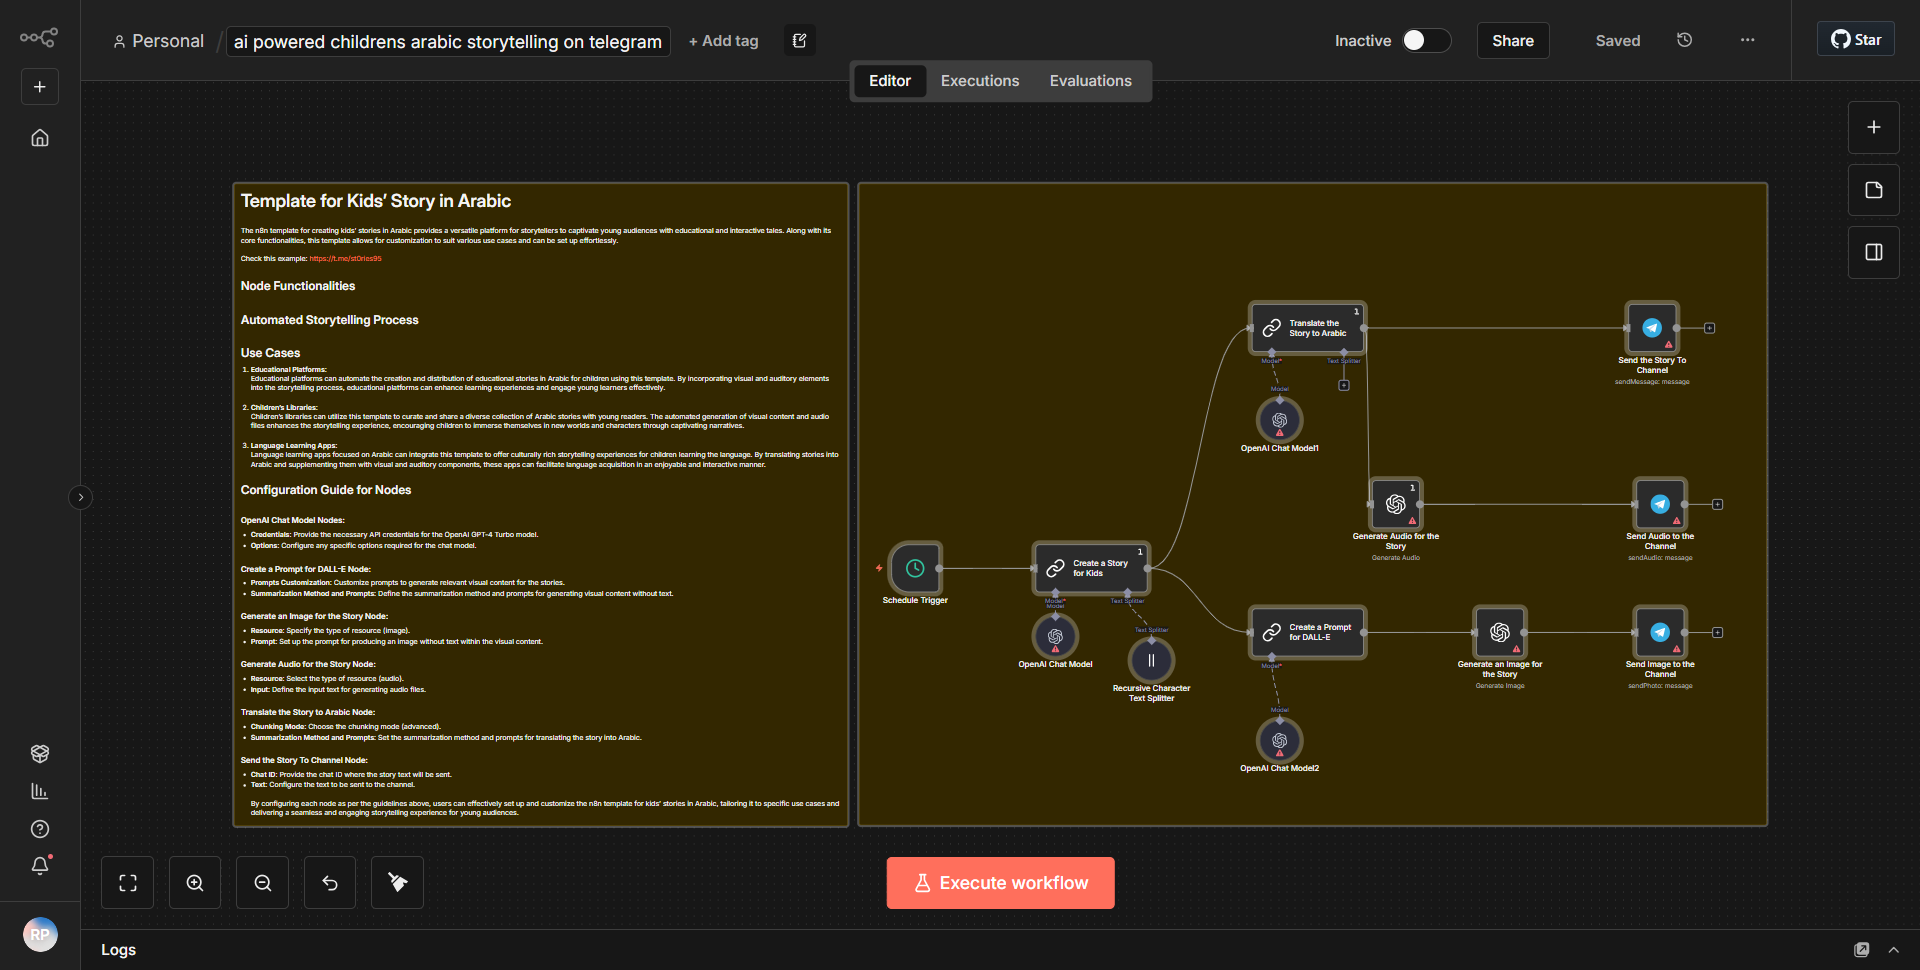1920x970 pixels.
Task: Click plus connector after Send Image to the Channel
Action: [1718, 632]
